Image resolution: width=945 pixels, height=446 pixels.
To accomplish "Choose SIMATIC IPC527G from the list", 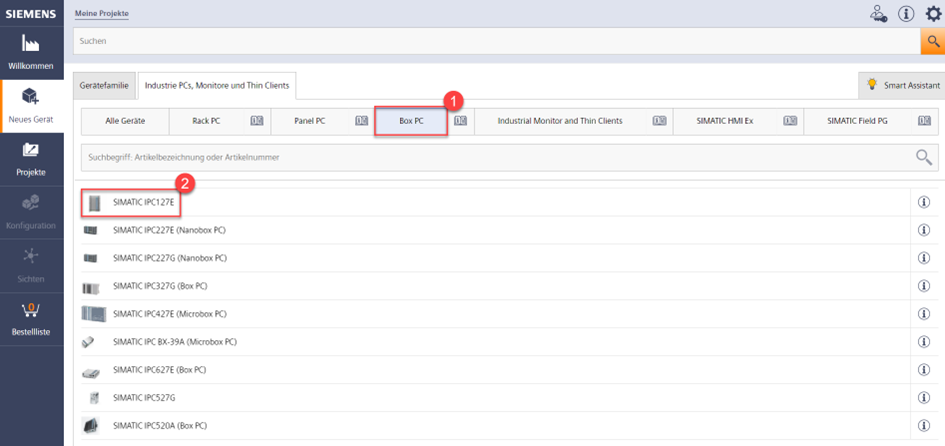I will 144,398.
